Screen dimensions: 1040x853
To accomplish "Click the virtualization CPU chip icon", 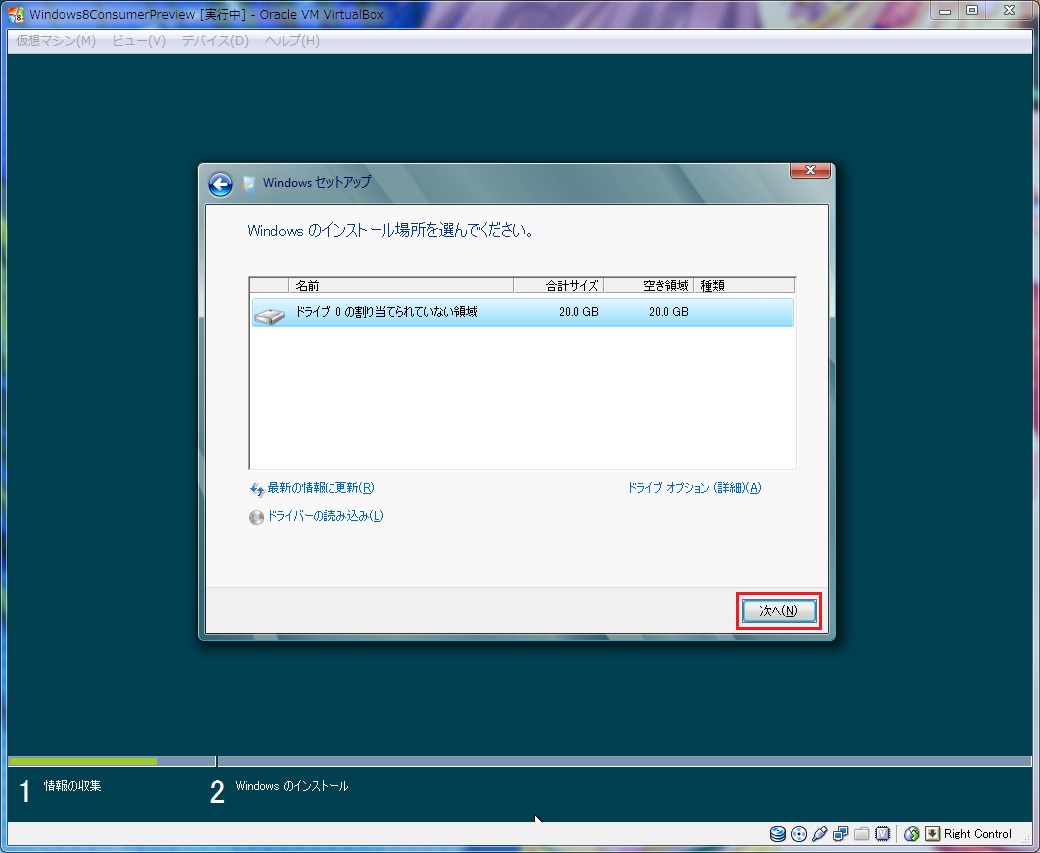I will click(x=882, y=834).
